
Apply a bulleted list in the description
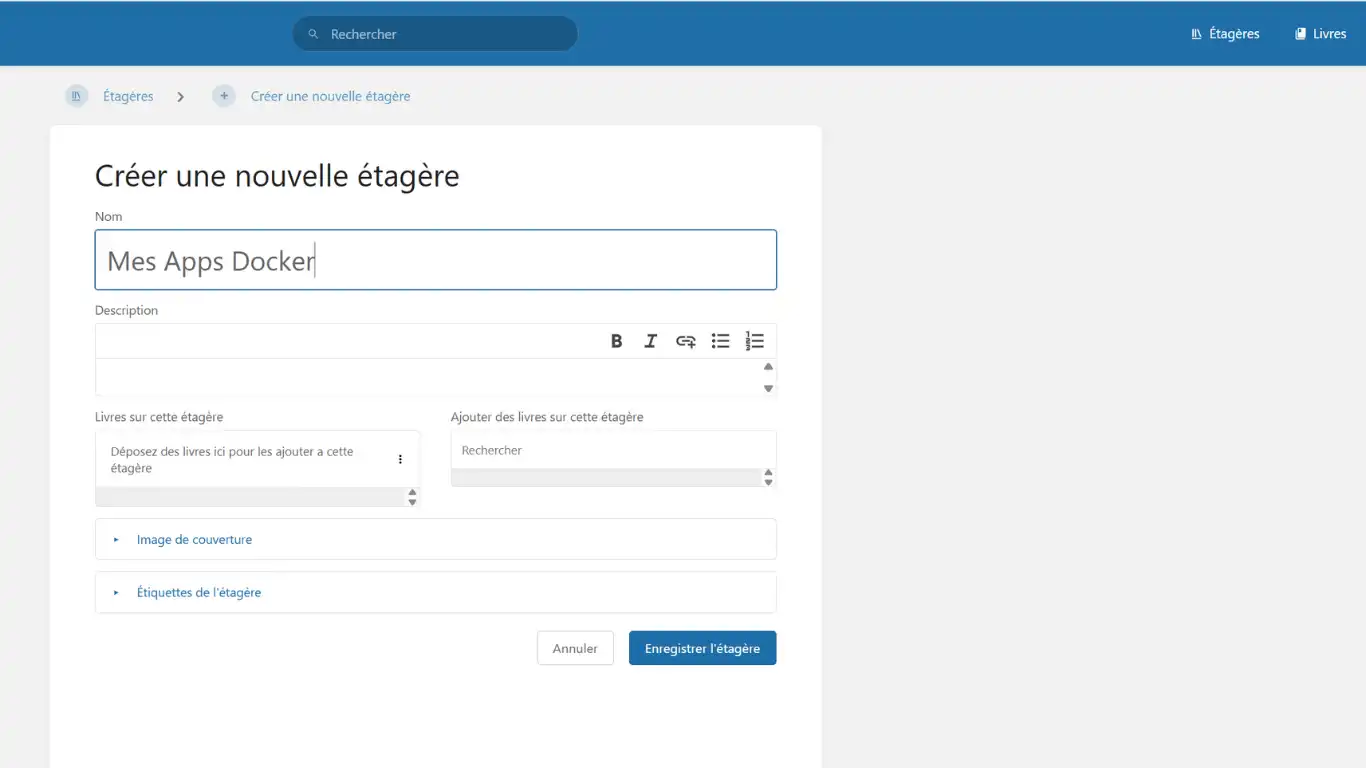click(720, 341)
